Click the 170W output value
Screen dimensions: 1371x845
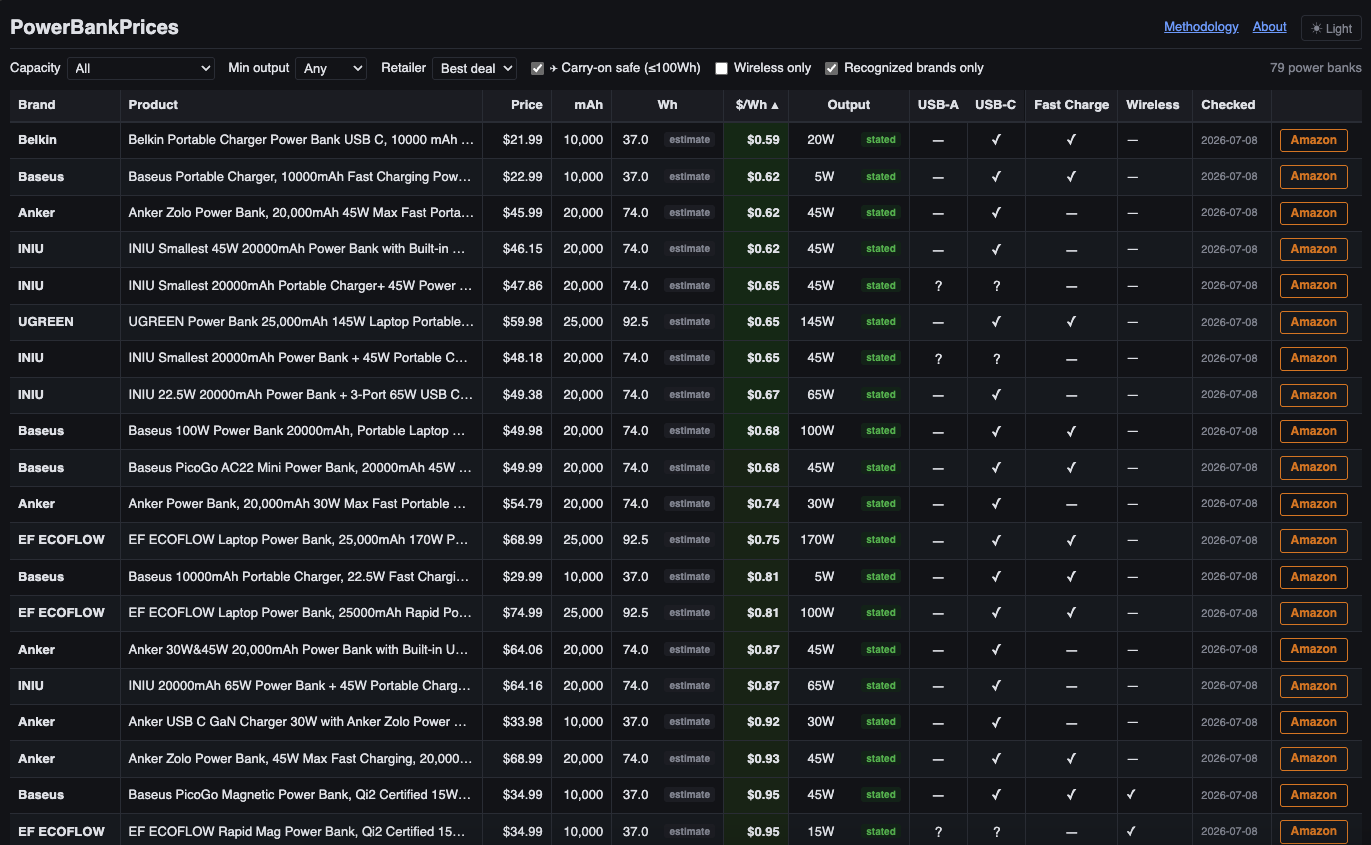817,540
